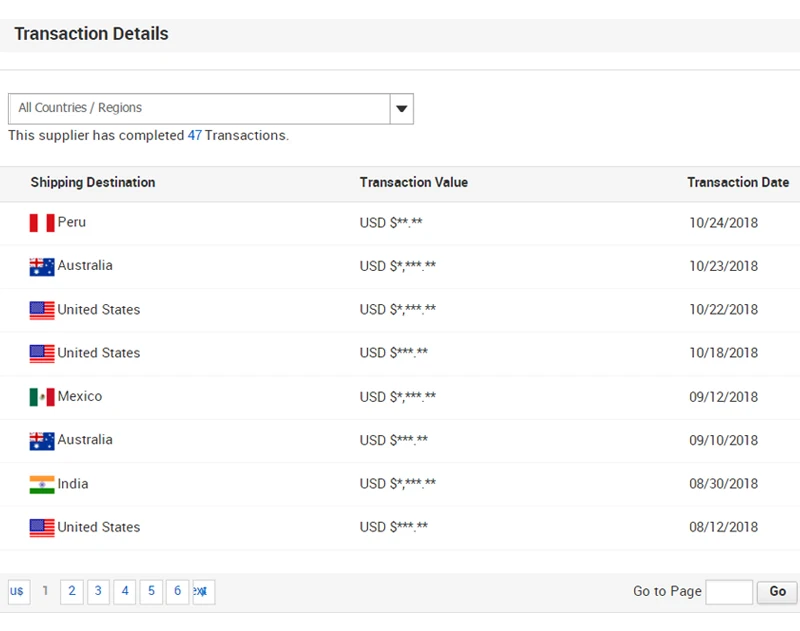Click the date 08/30/2018
Screen dimensions: 800x631
click(723, 484)
